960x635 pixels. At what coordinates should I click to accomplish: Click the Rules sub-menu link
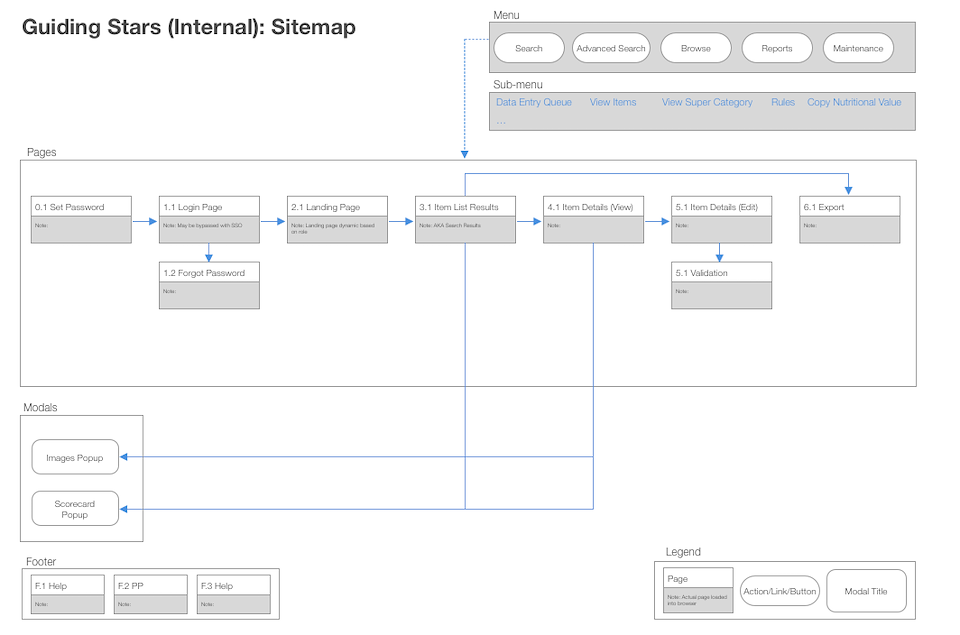783,102
